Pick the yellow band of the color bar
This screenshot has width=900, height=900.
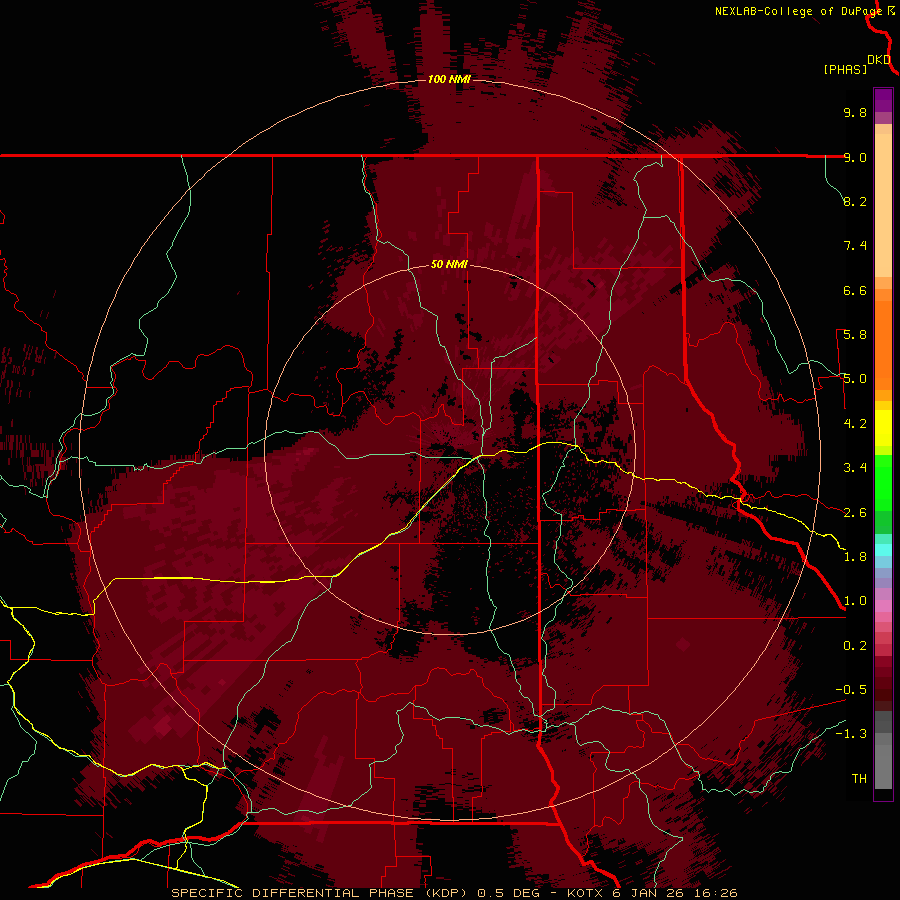(x=883, y=428)
